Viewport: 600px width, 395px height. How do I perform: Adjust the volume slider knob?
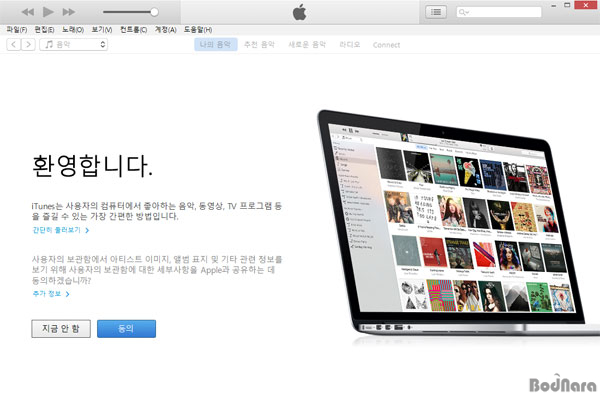[154, 12]
